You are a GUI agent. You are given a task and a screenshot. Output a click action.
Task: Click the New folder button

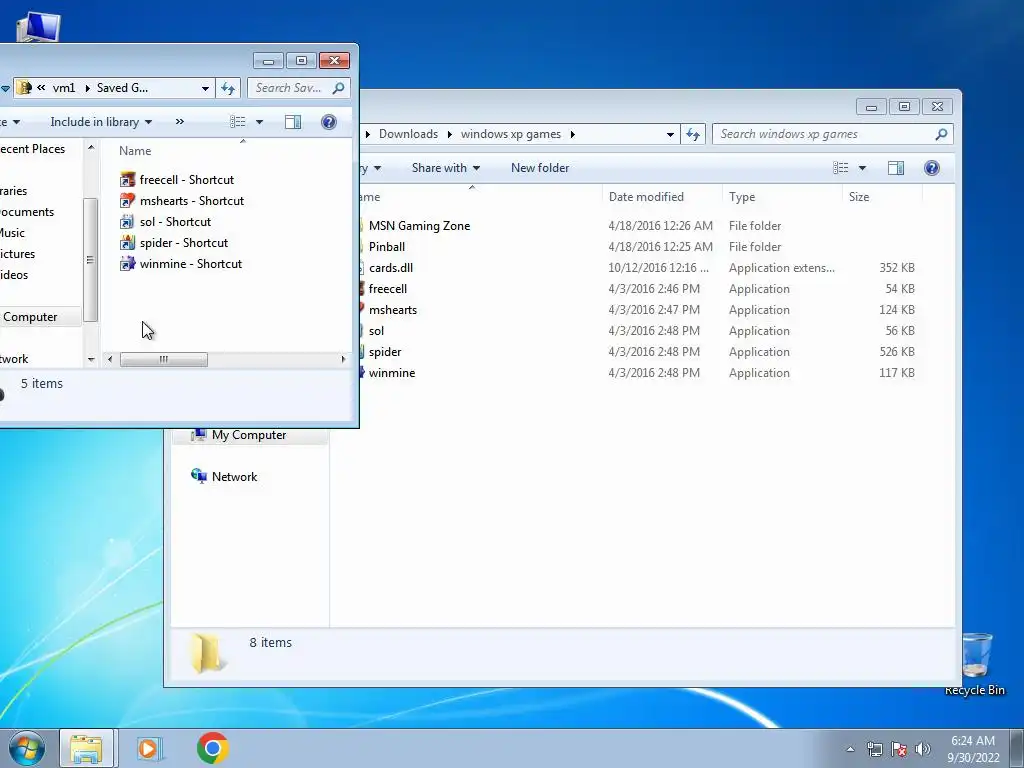[540, 168]
